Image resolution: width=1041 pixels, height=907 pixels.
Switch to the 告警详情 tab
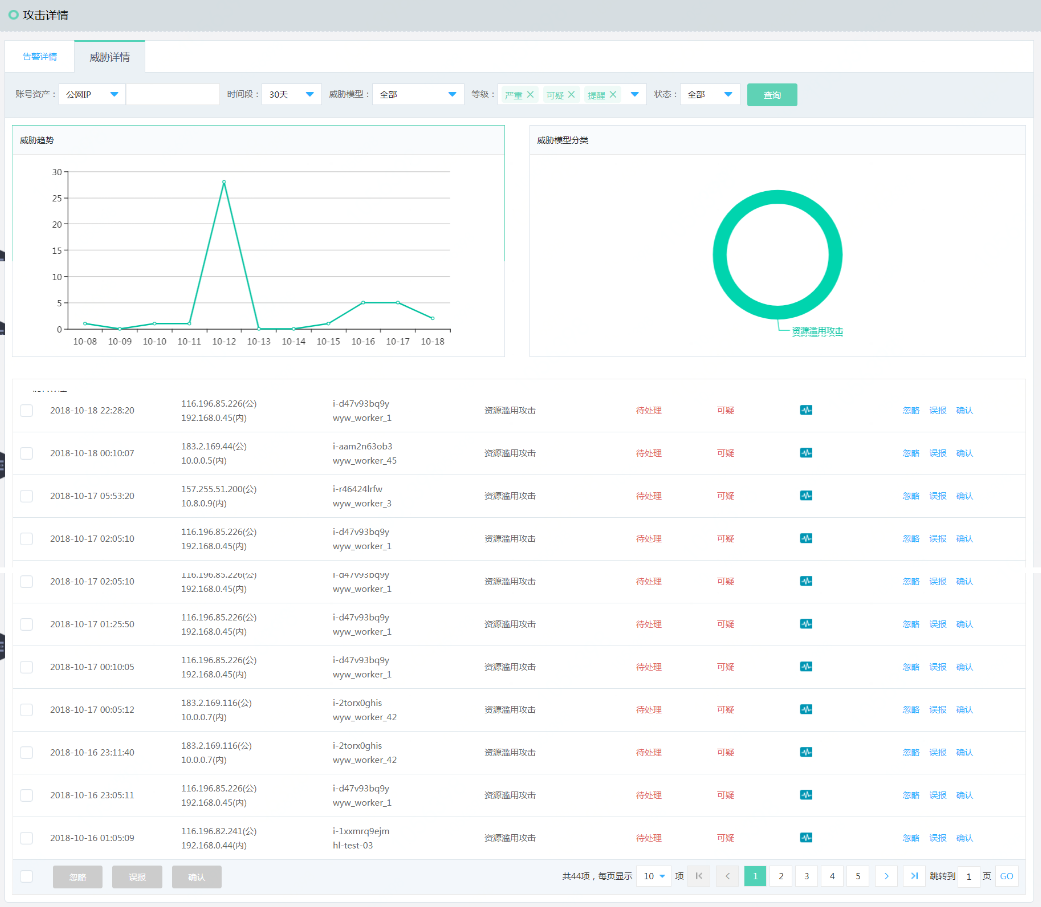click(40, 57)
